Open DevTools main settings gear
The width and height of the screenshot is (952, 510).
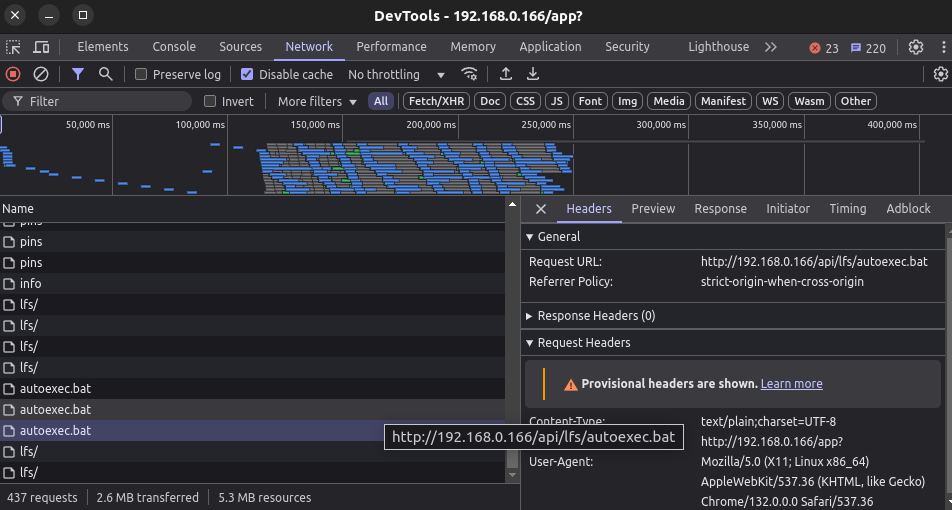[916, 47]
